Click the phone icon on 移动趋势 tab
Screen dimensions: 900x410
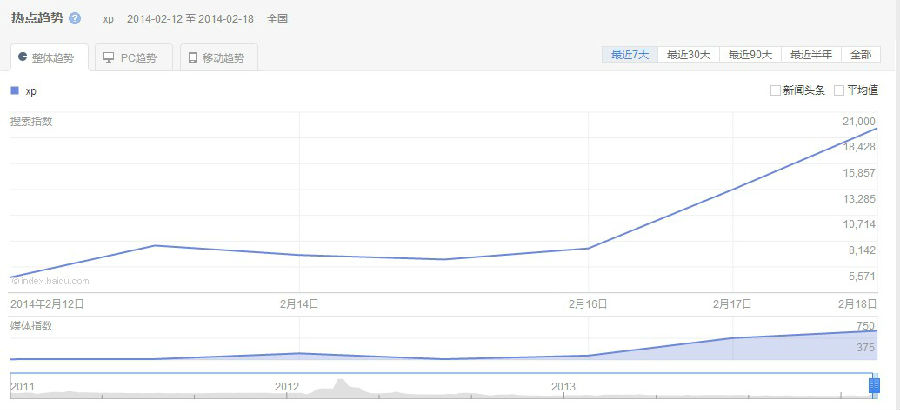[192, 58]
